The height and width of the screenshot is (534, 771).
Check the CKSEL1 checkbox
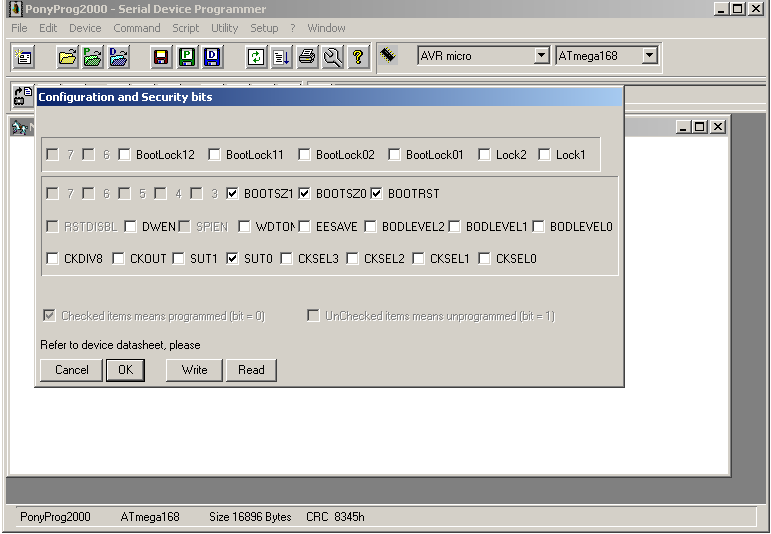(418, 259)
